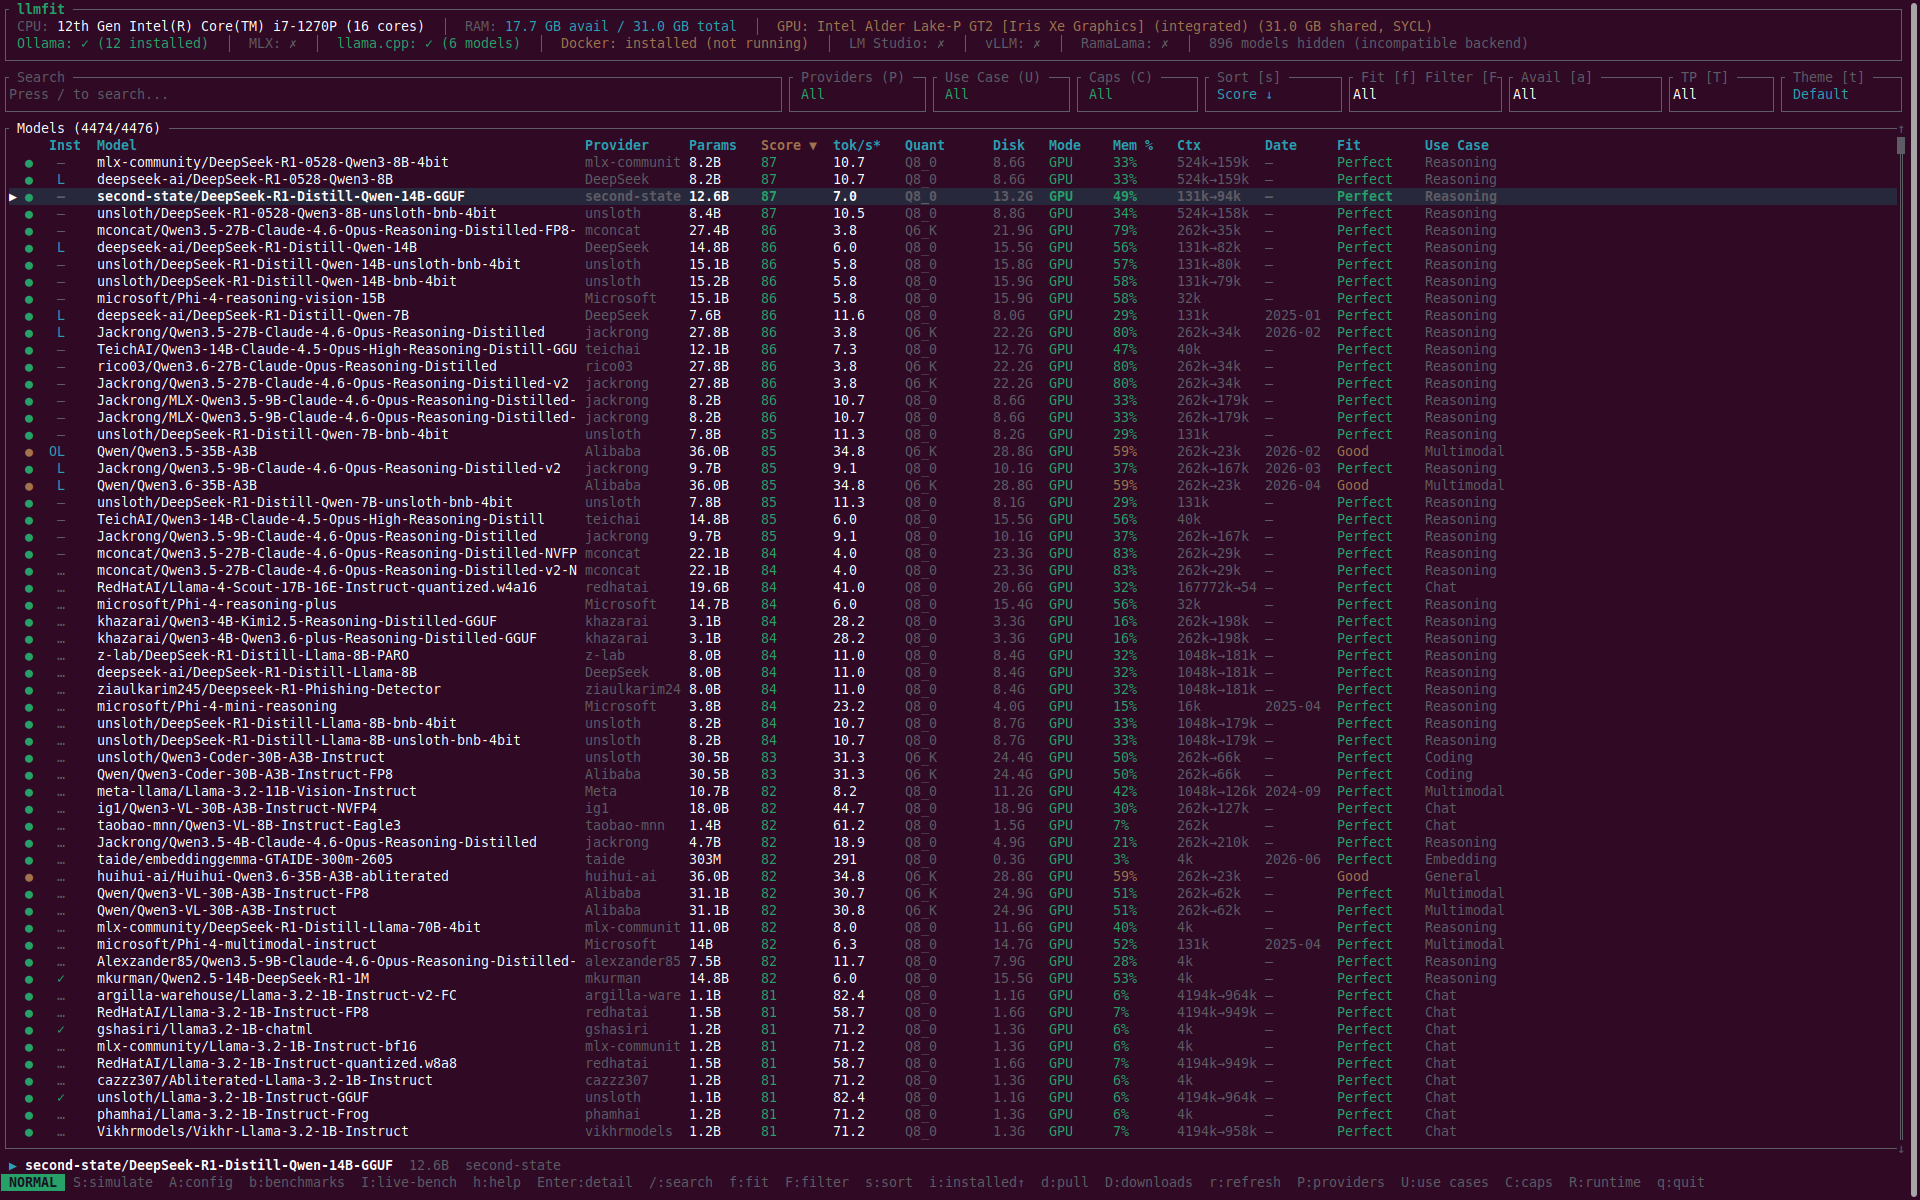The width and height of the screenshot is (1920, 1200).
Task: Click the Embedding use case cell
Action: click(1461, 859)
